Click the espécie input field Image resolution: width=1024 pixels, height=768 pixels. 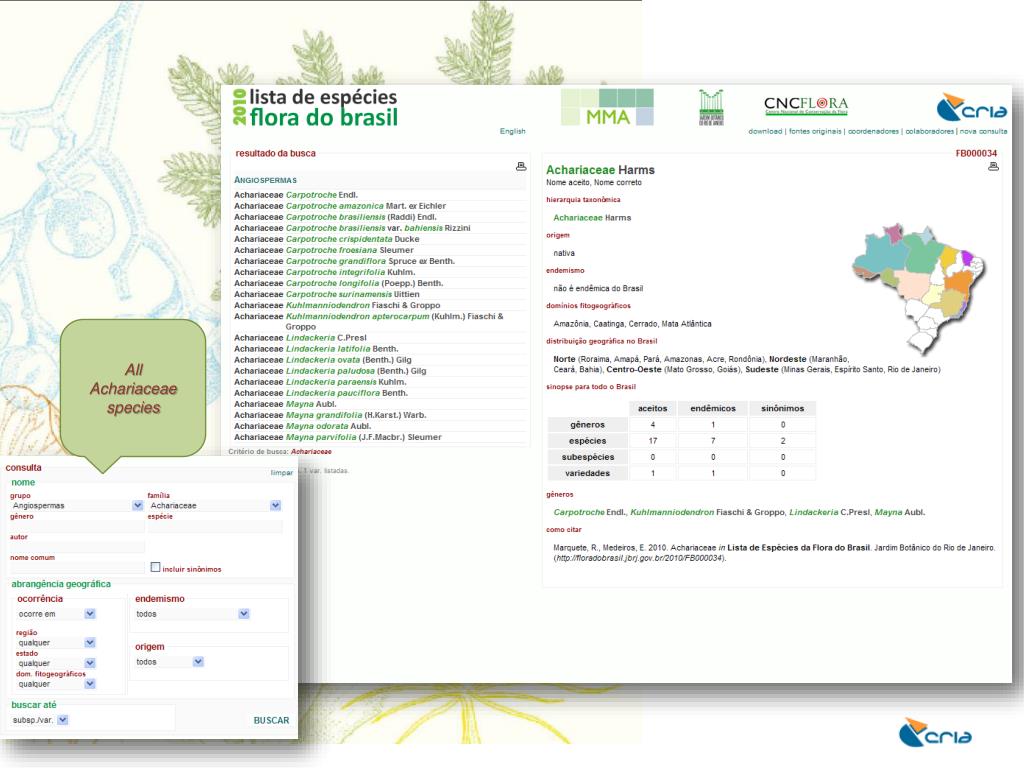pyautogui.click(x=215, y=526)
